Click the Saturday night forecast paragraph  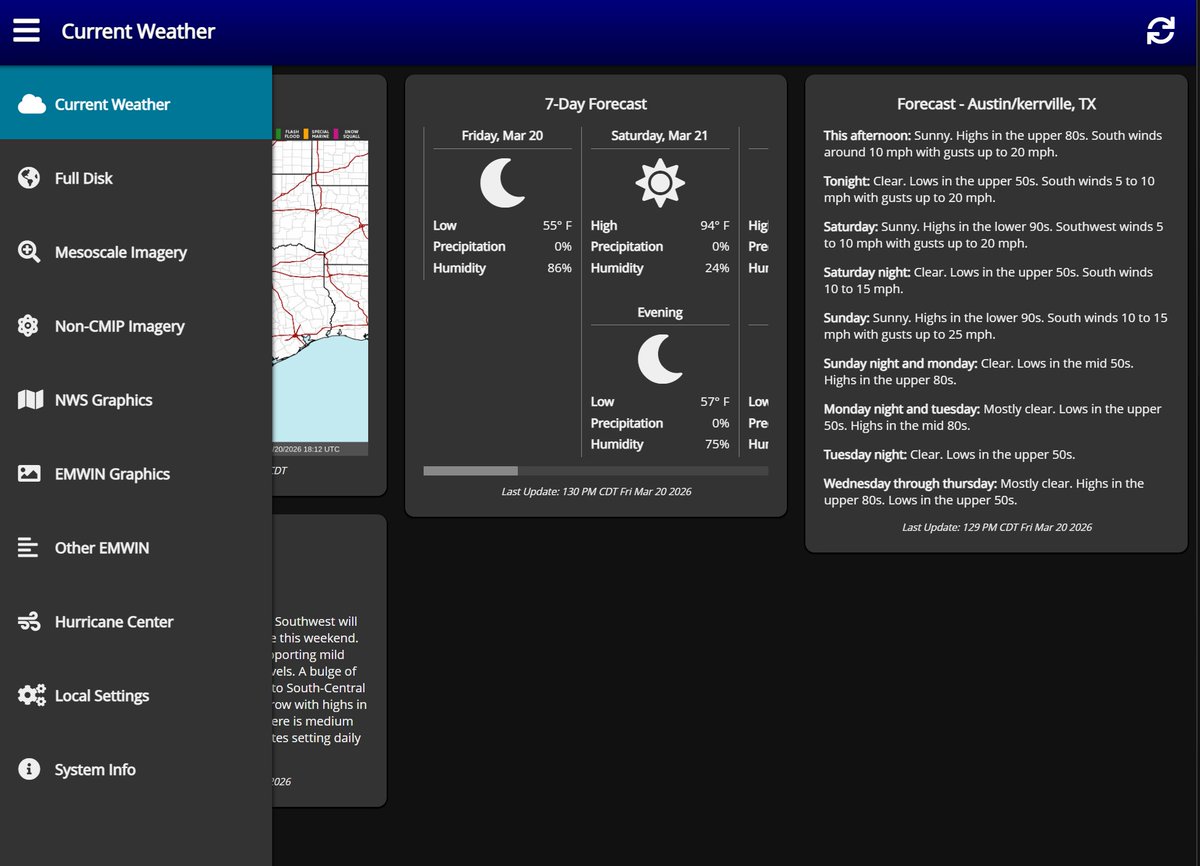pyautogui.click(x=996, y=281)
